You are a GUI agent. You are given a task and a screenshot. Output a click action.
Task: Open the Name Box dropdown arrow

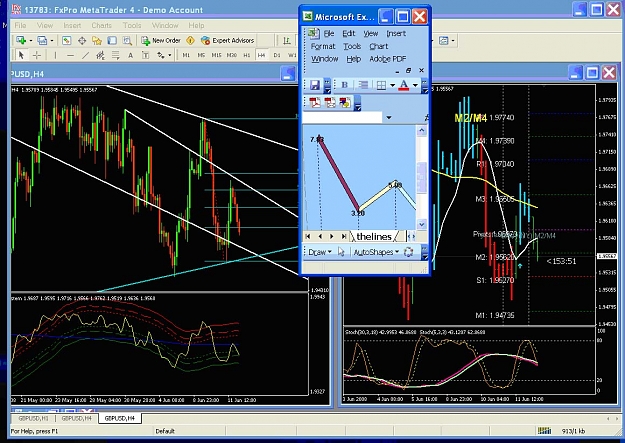(x=389, y=118)
